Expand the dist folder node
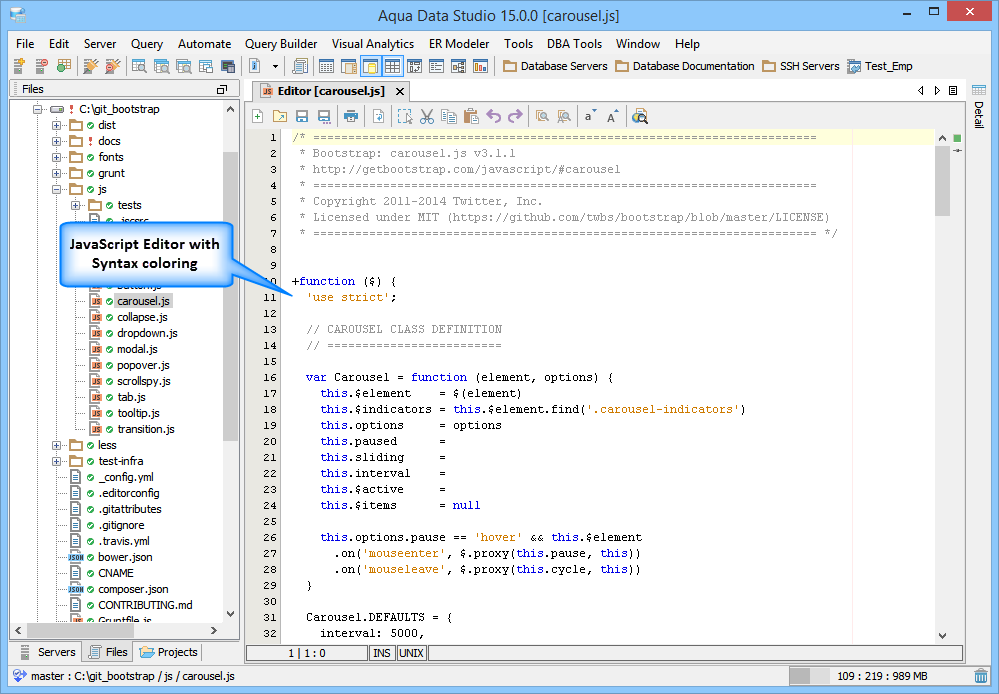 (x=57, y=125)
